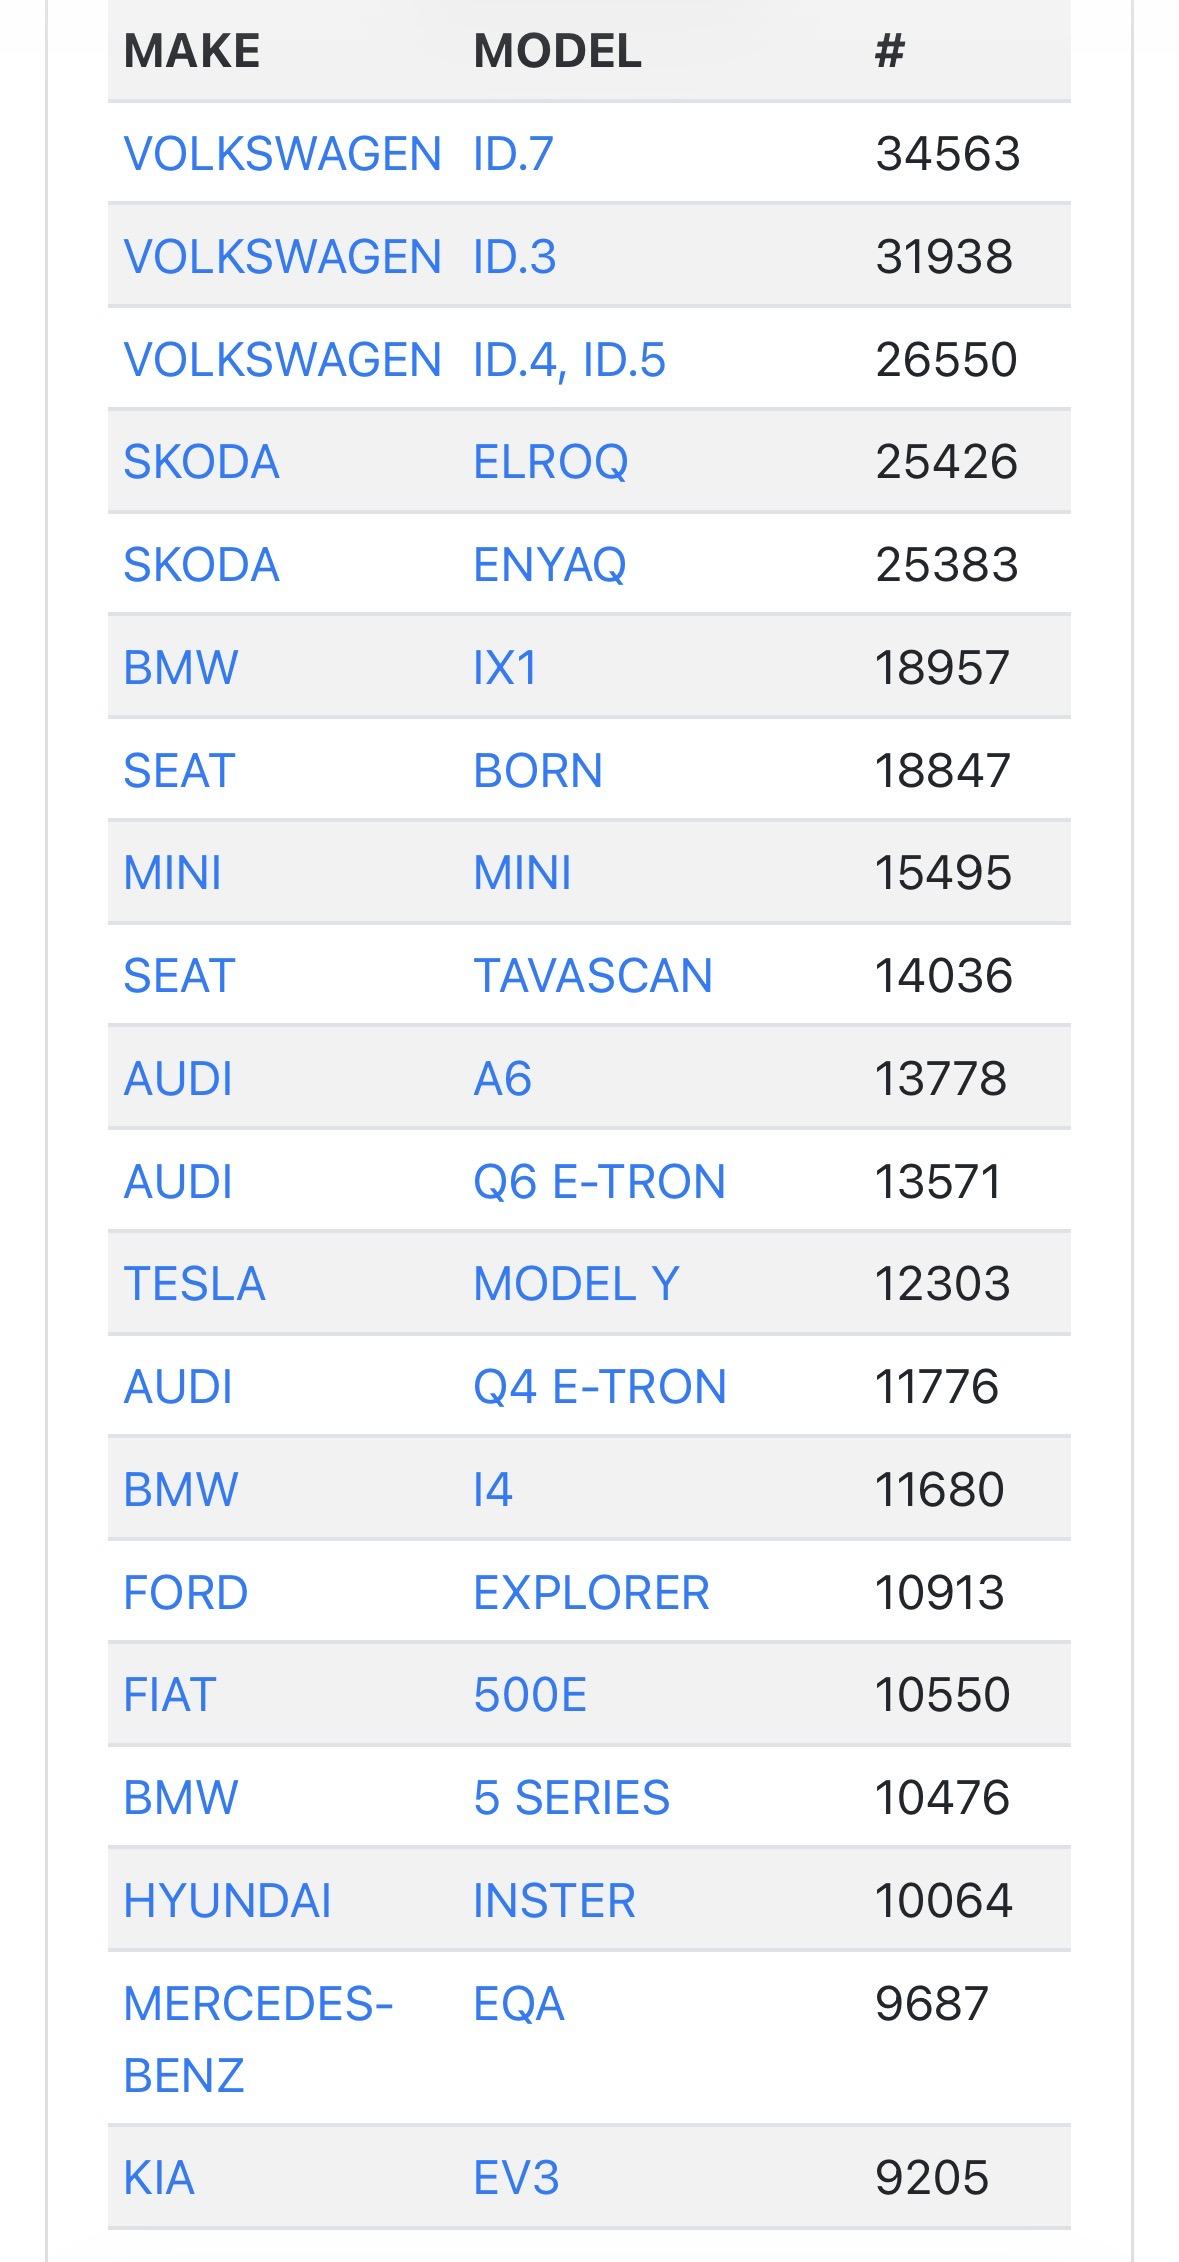Click the BMW IX1 model link
1179x2262 pixels.
(x=504, y=668)
